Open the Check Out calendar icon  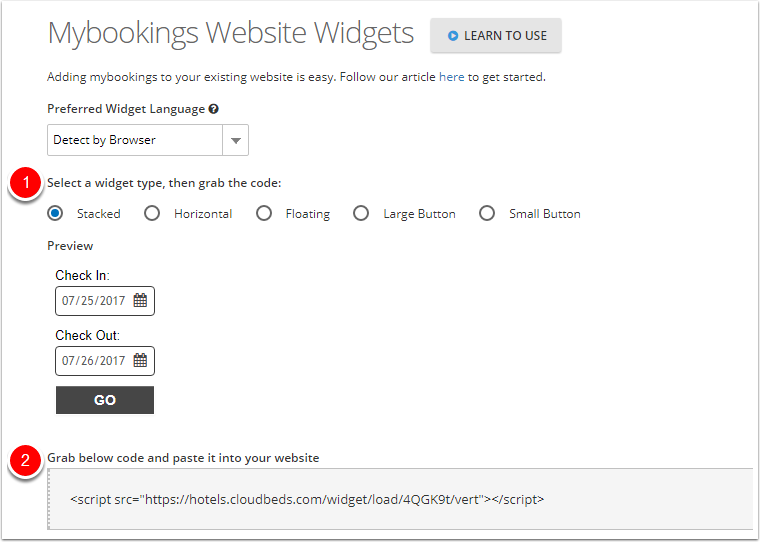(140, 360)
